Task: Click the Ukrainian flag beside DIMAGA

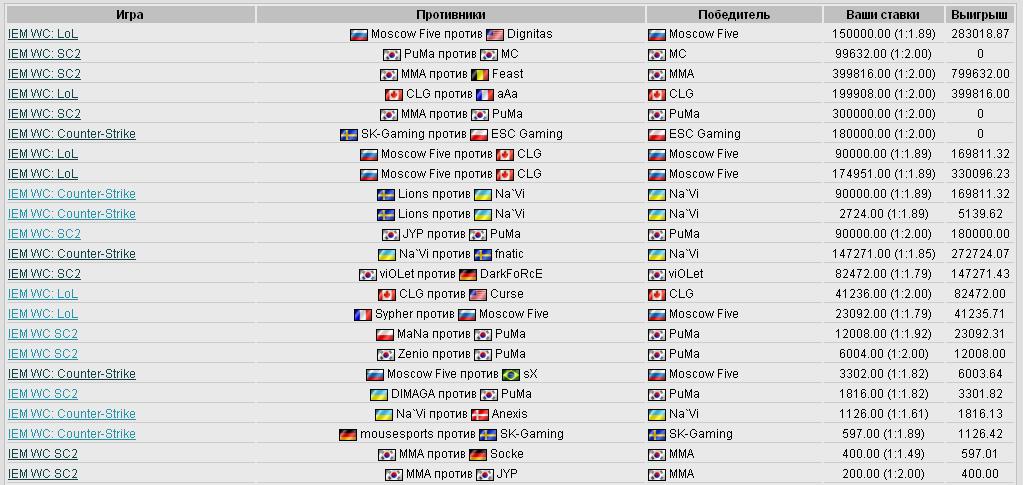Action: [x=378, y=395]
